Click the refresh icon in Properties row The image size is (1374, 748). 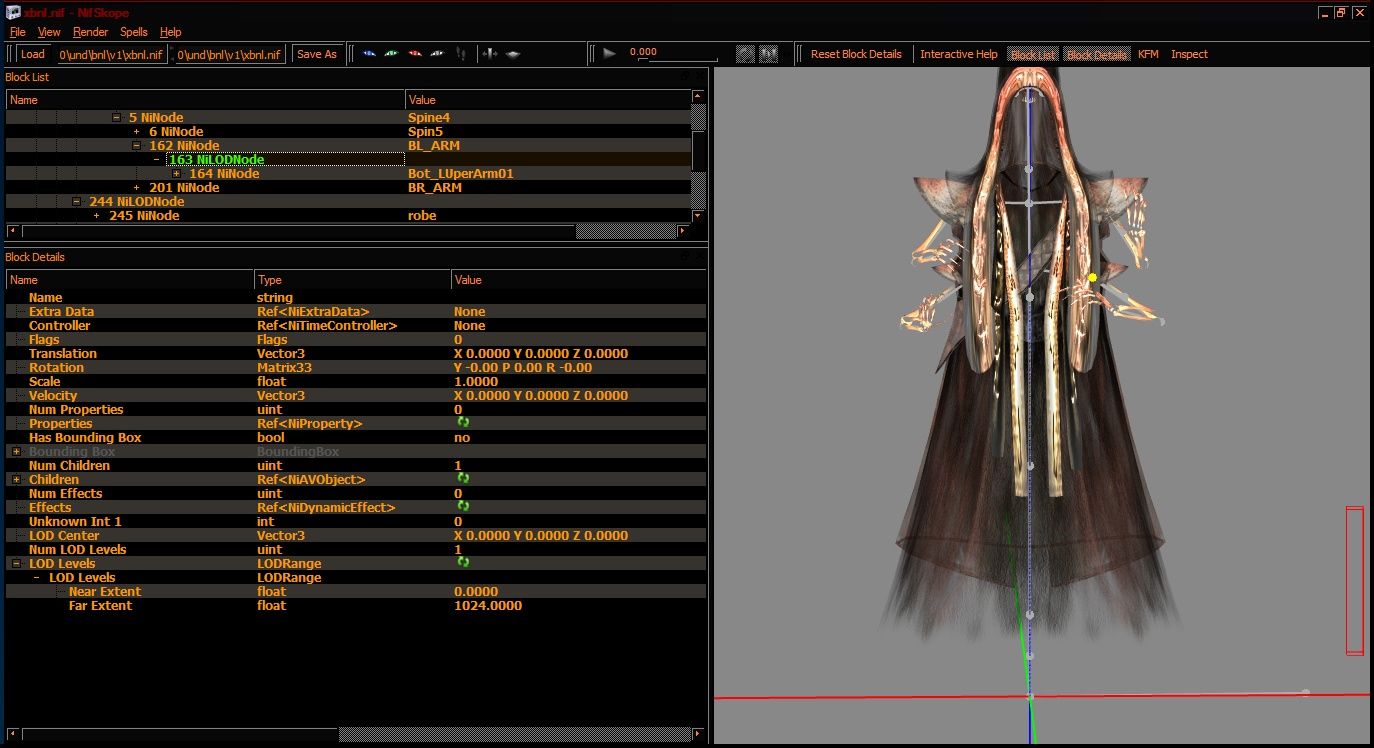point(463,423)
